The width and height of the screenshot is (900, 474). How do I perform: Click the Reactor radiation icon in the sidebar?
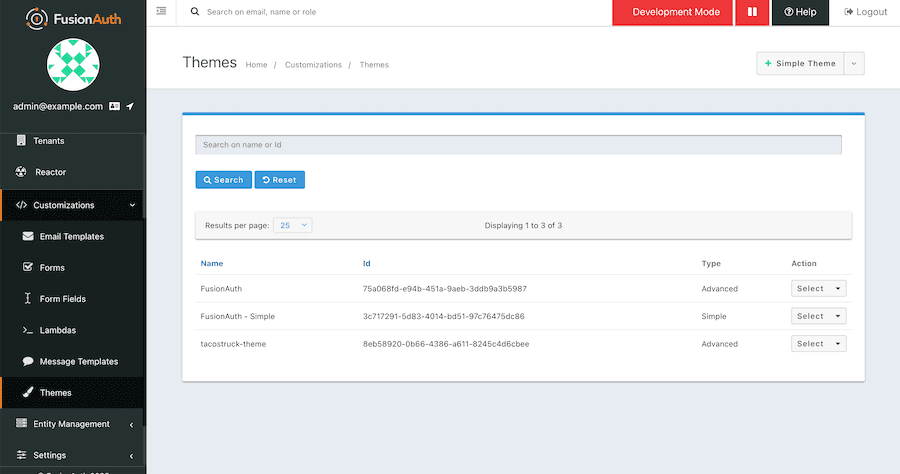21,172
